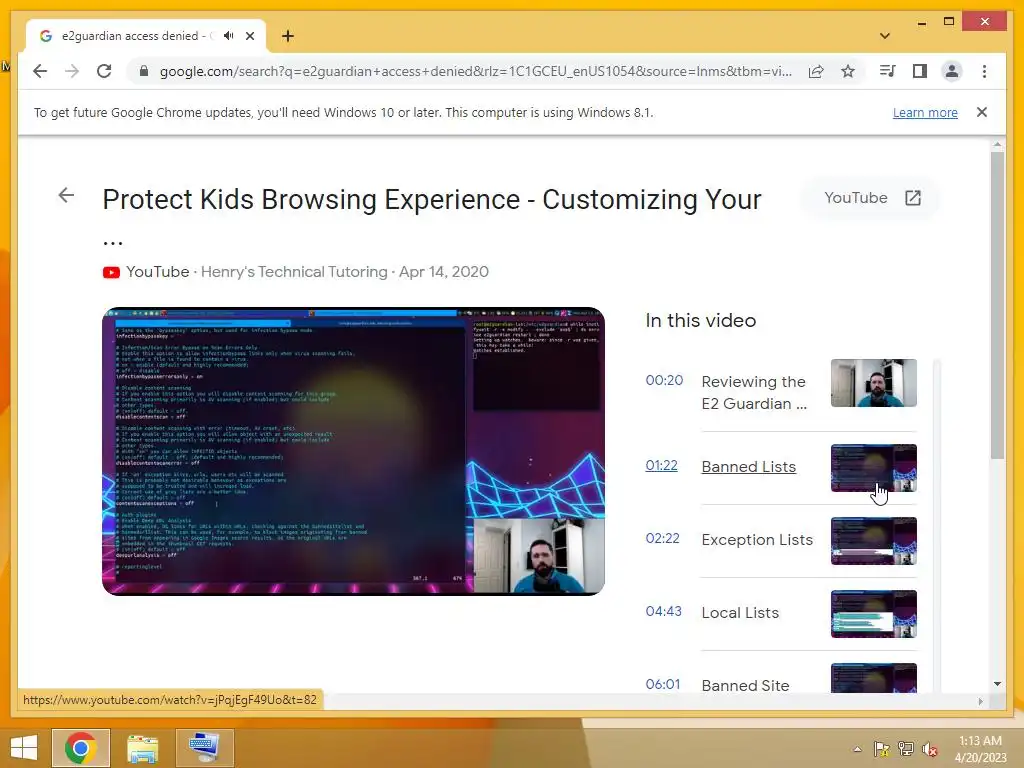Open a new tab
The image size is (1024, 768).
click(x=288, y=36)
